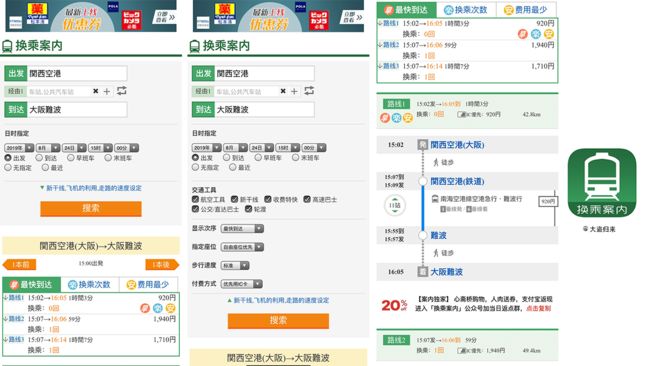Select 无指定 radio on left screen

pyautogui.click(x=8, y=167)
